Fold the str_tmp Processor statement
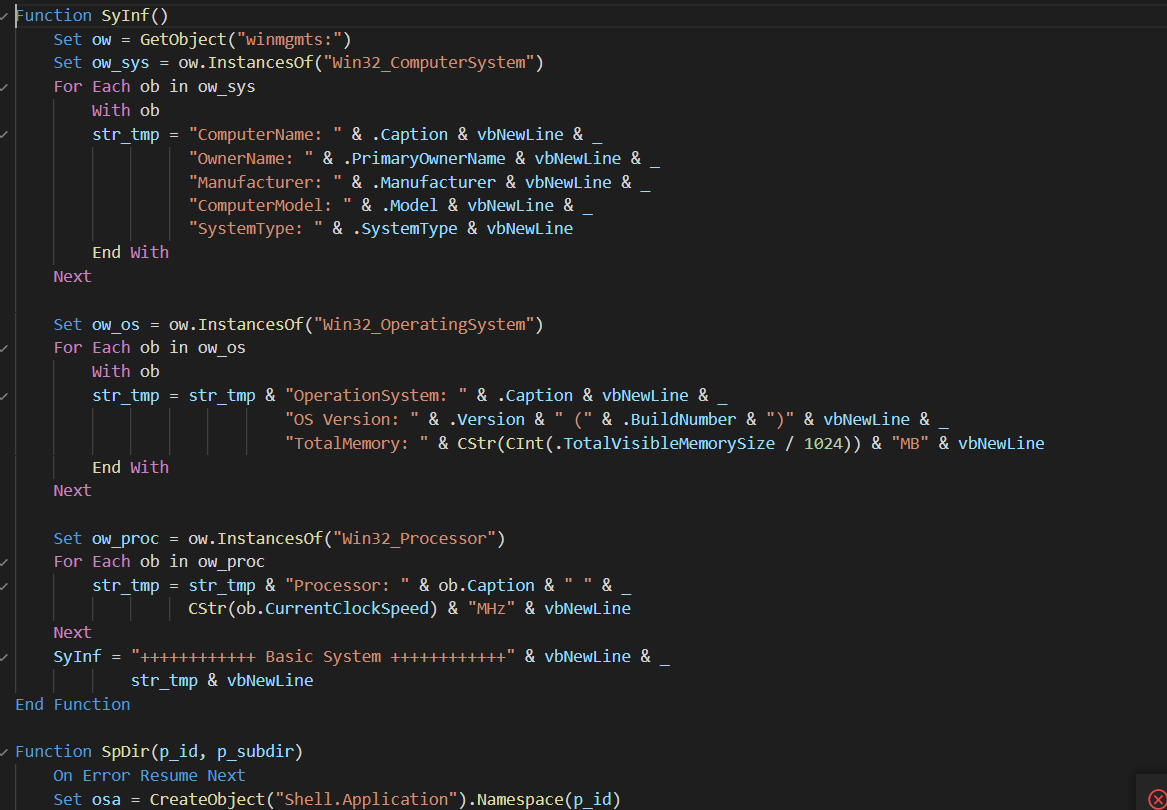 tap(4, 586)
